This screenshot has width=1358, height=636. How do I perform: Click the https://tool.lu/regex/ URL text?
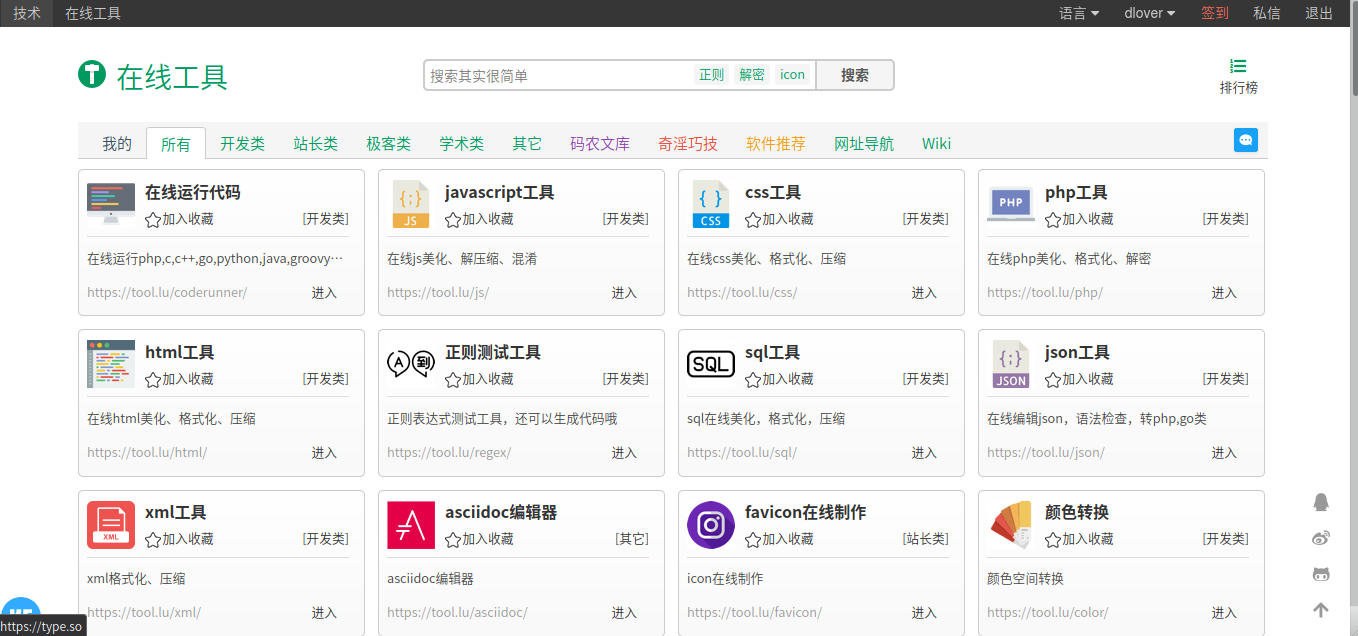[x=449, y=453]
